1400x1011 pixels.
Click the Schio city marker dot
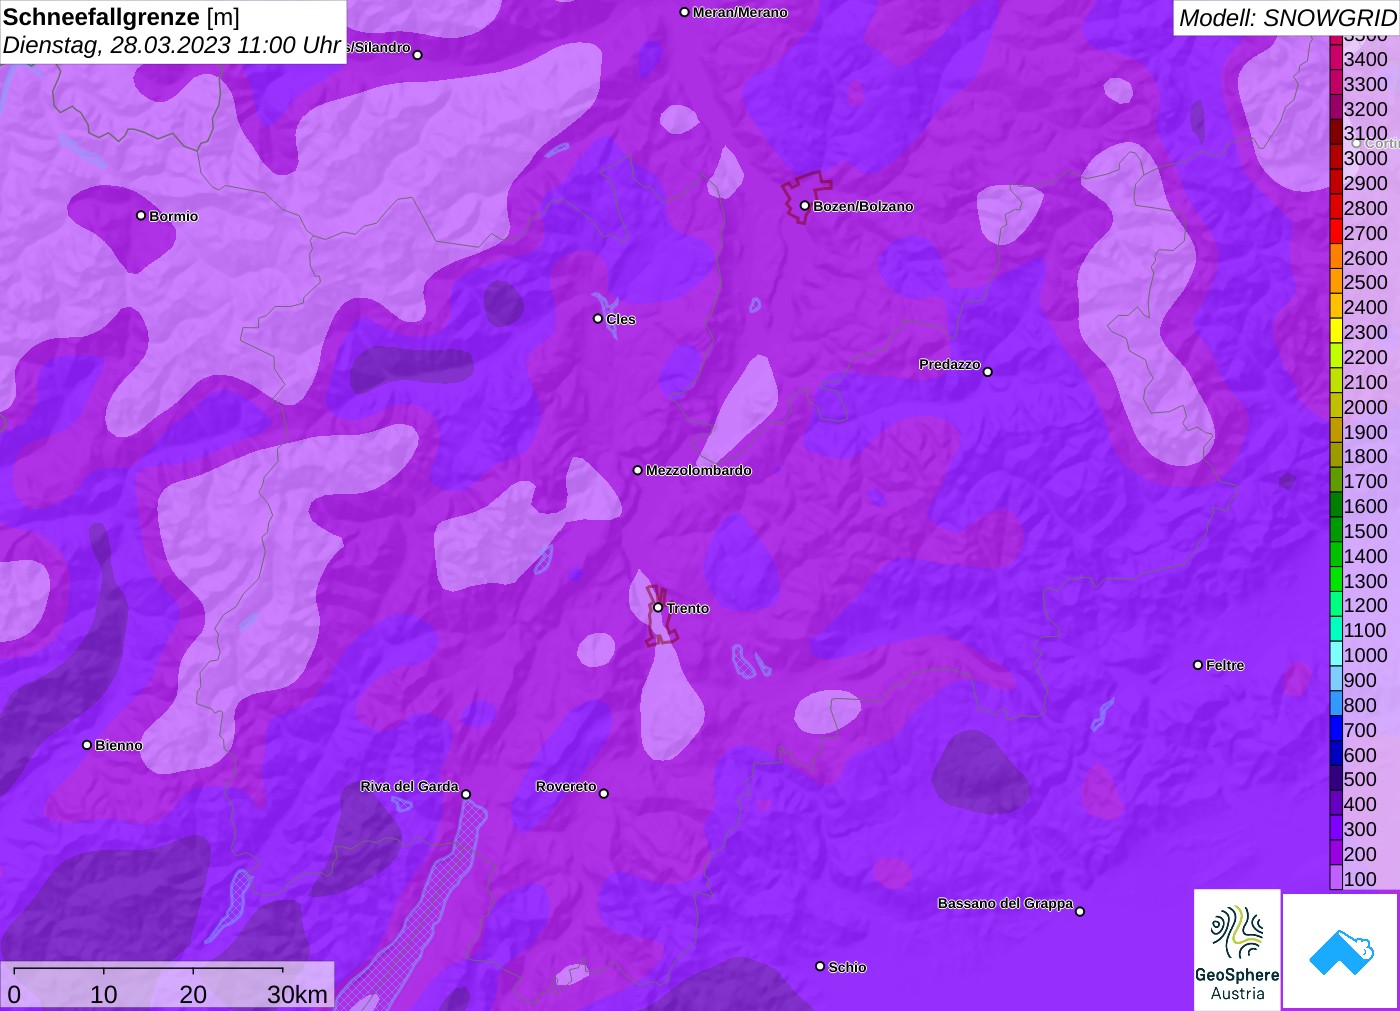[x=820, y=967]
